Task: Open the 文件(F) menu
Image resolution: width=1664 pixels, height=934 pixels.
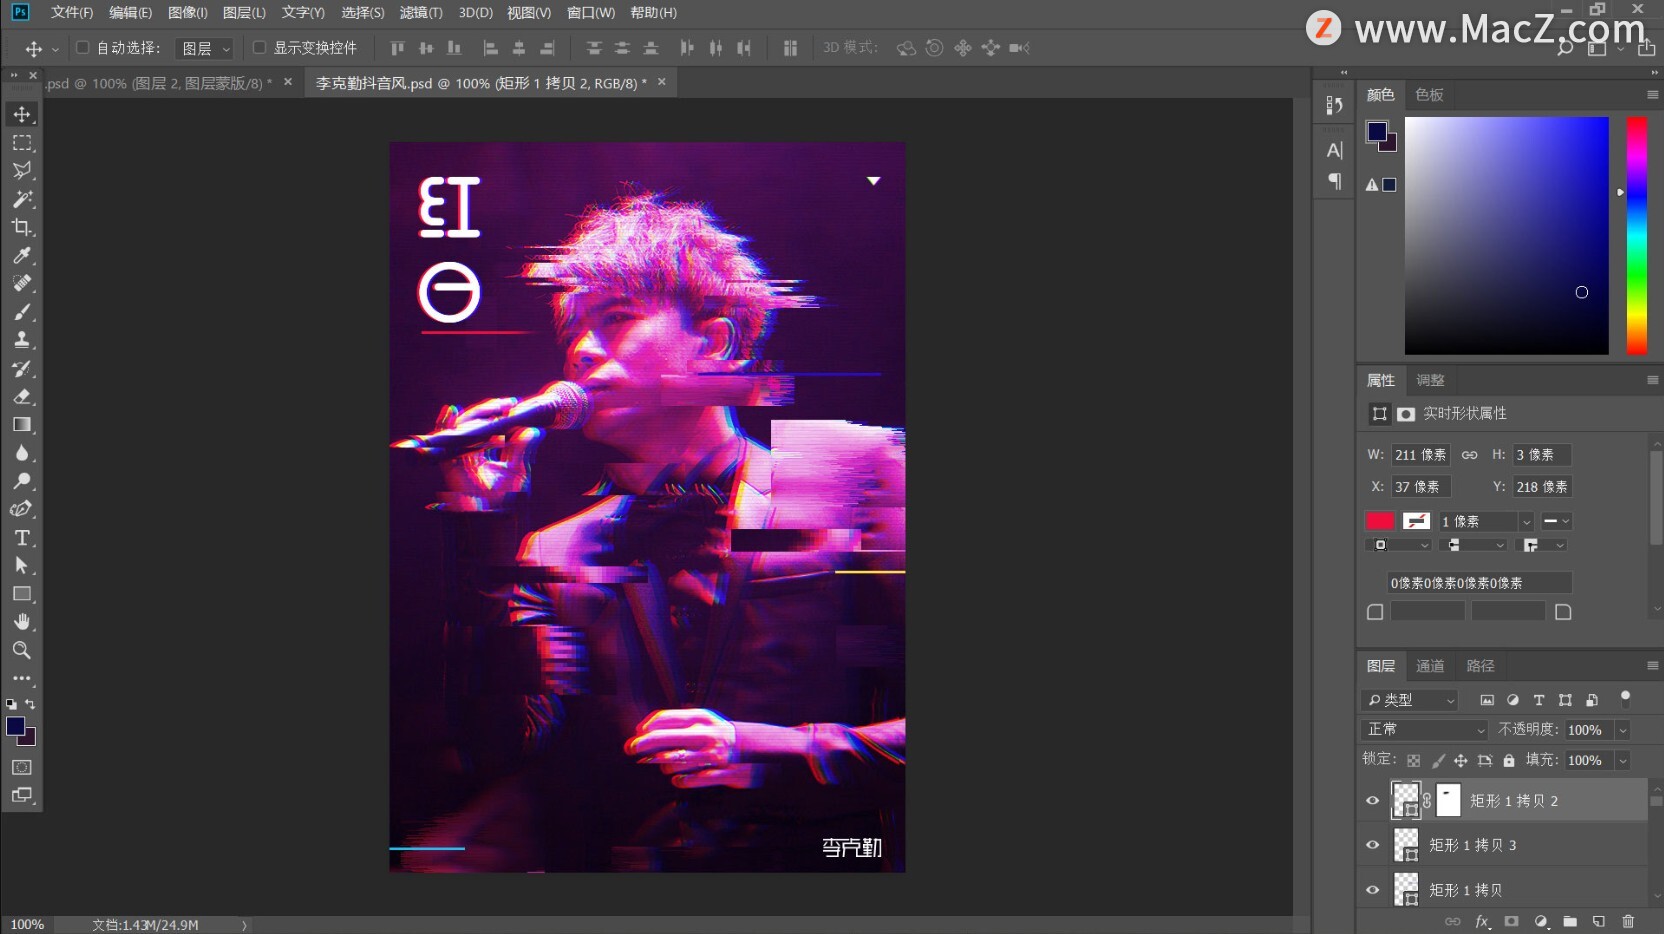Action: pos(72,13)
